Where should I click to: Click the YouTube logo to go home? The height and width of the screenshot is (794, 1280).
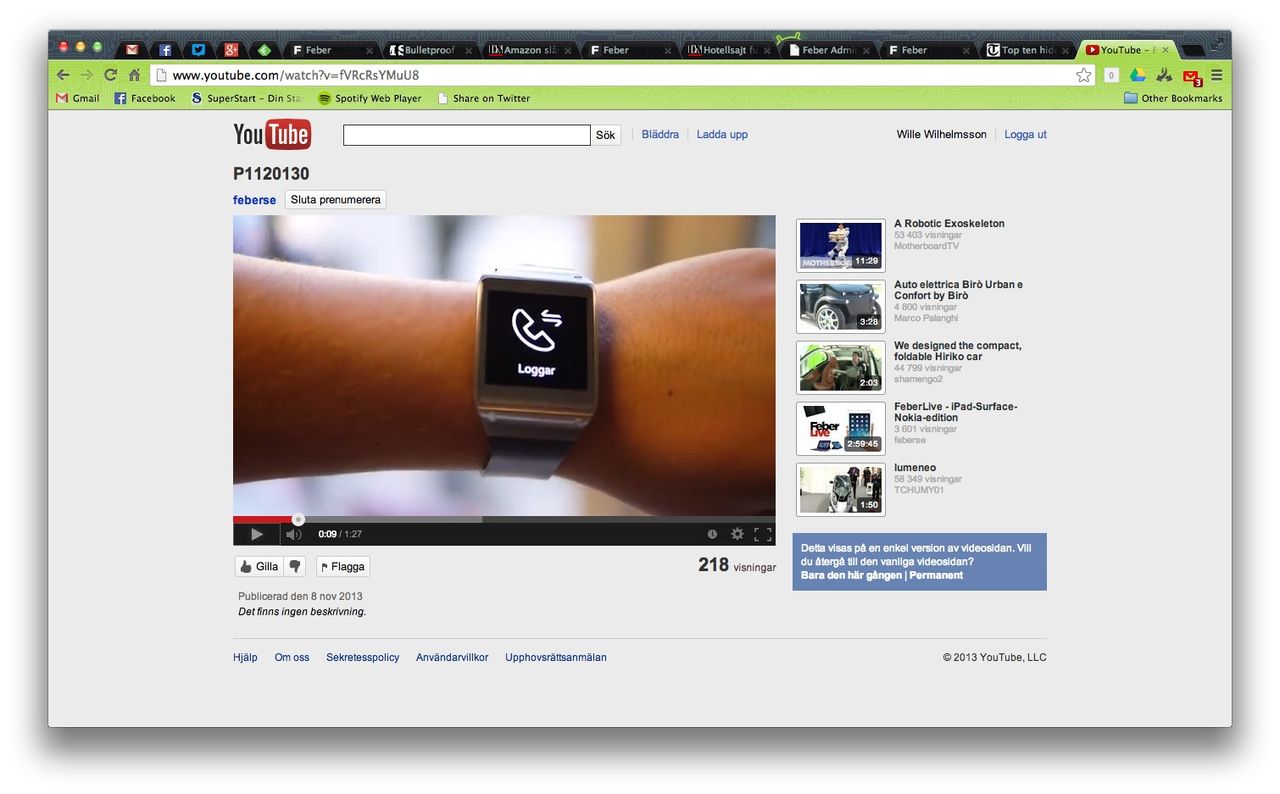[x=271, y=133]
